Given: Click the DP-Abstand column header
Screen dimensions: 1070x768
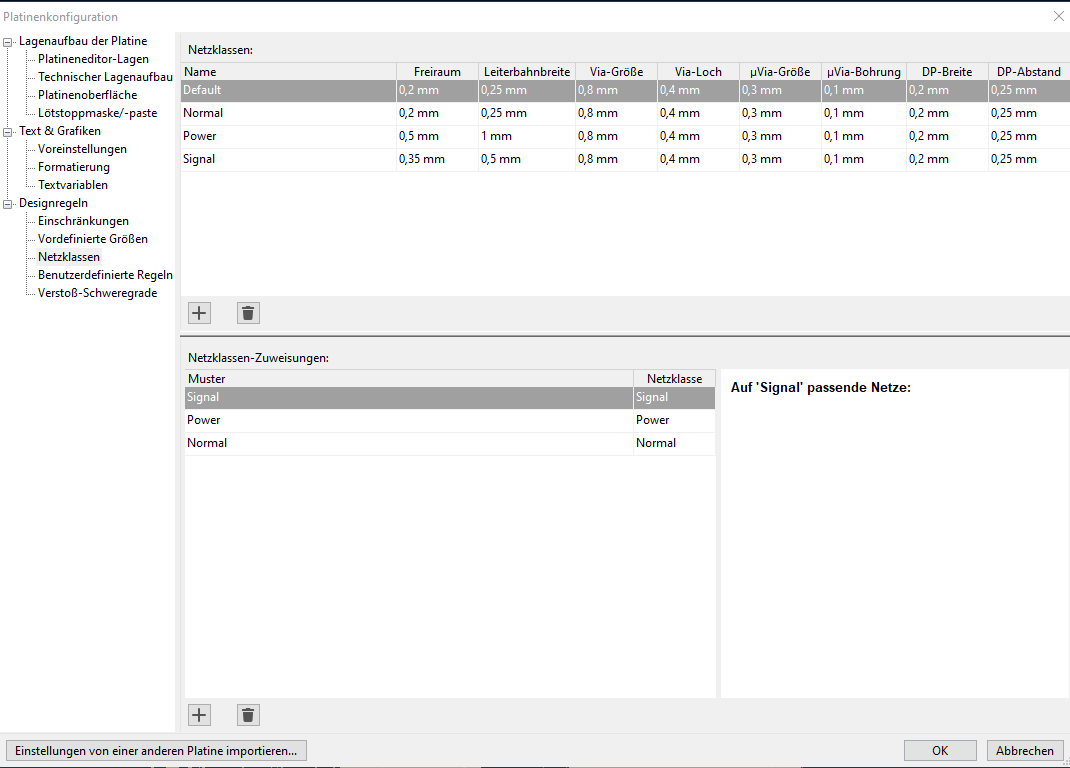Looking at the screenshot, I should point(1029,72).
